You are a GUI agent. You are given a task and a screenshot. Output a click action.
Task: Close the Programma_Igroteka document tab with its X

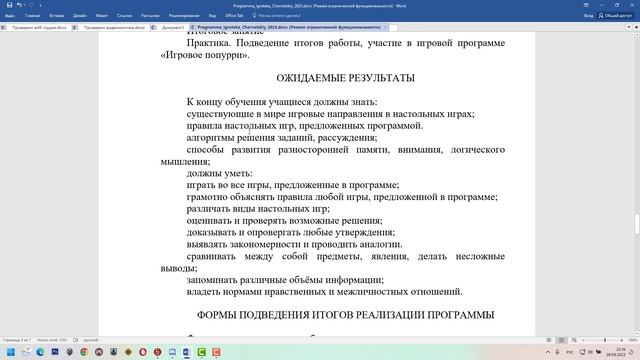point(385,27)
